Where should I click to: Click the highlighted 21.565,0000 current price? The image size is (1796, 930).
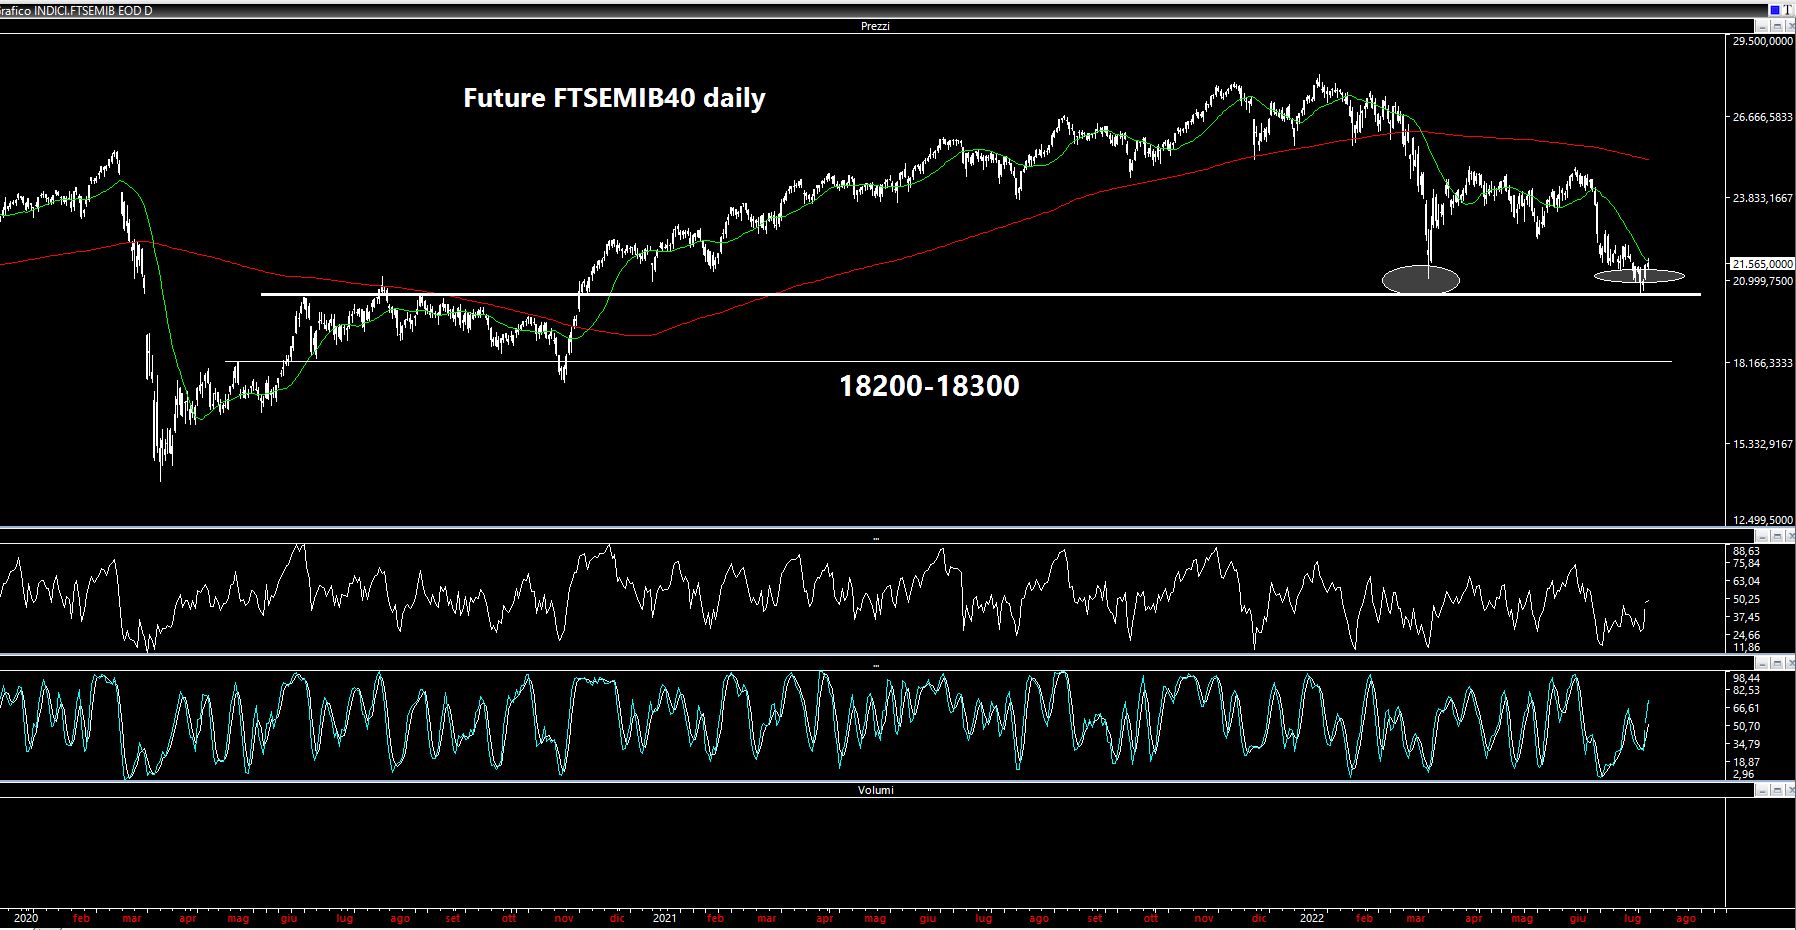(1762, 264)
